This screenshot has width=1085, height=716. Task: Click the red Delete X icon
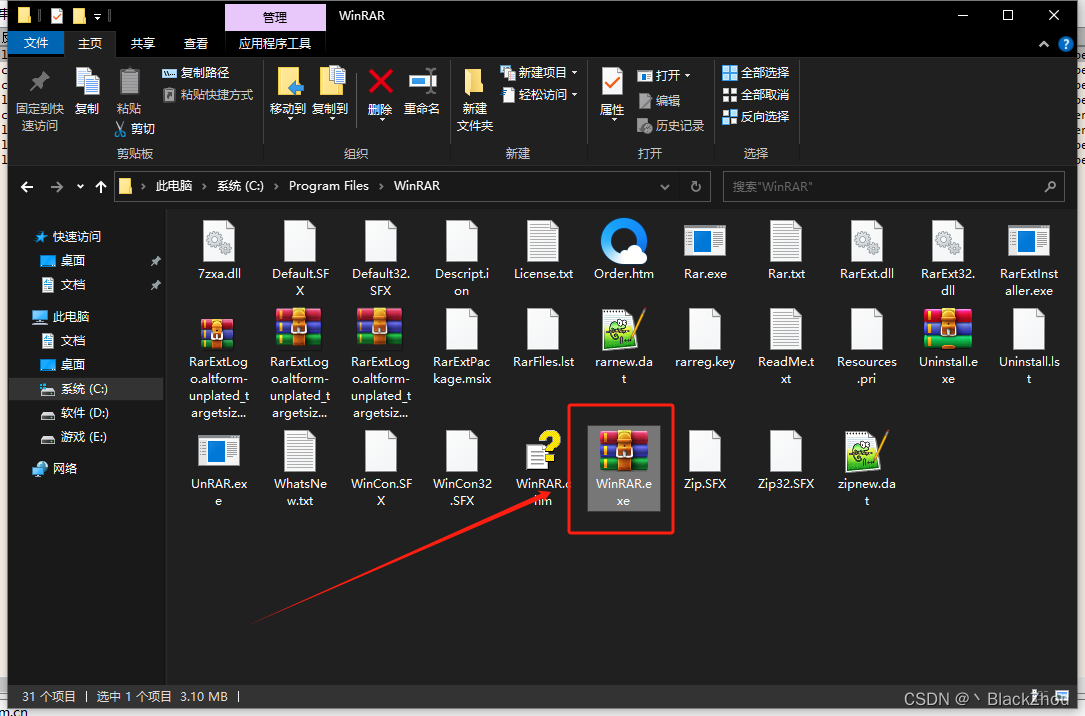[x=381, y=82]
